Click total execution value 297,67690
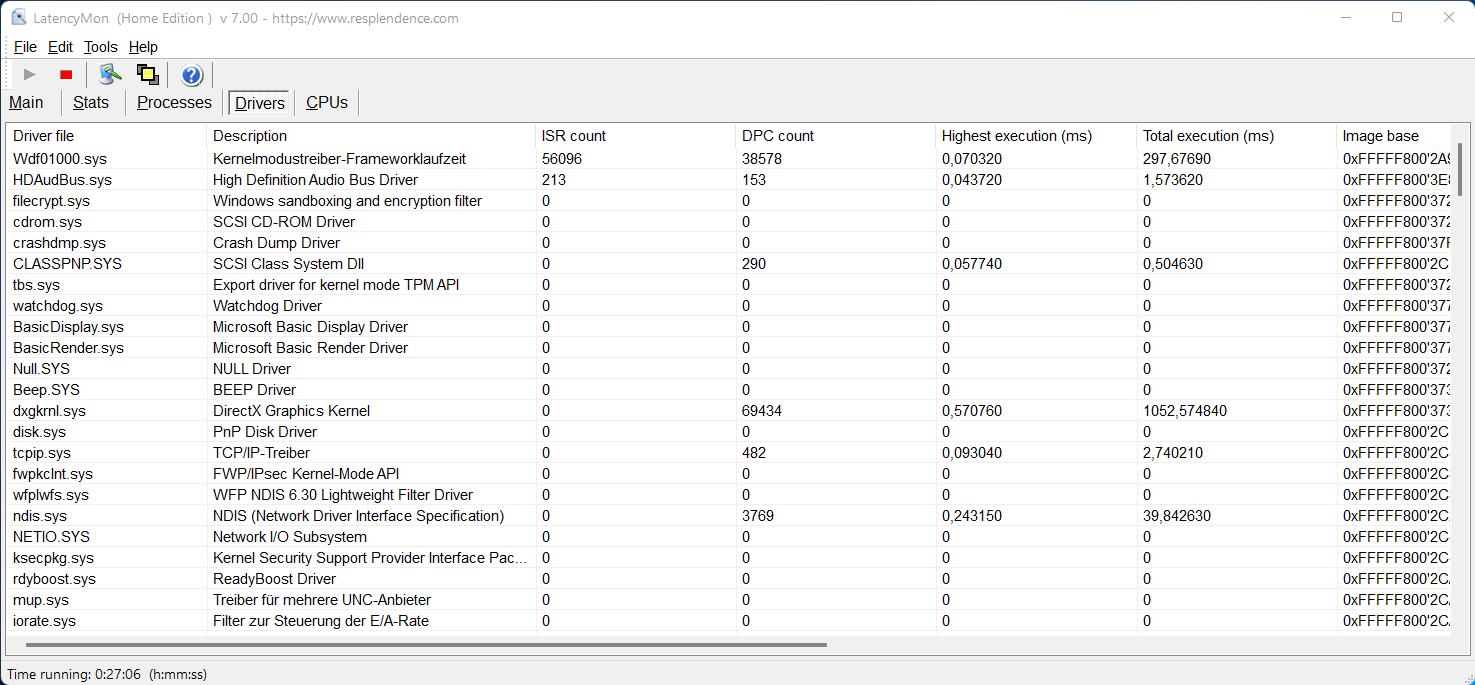1475x685 pixels. (1177, 159)
